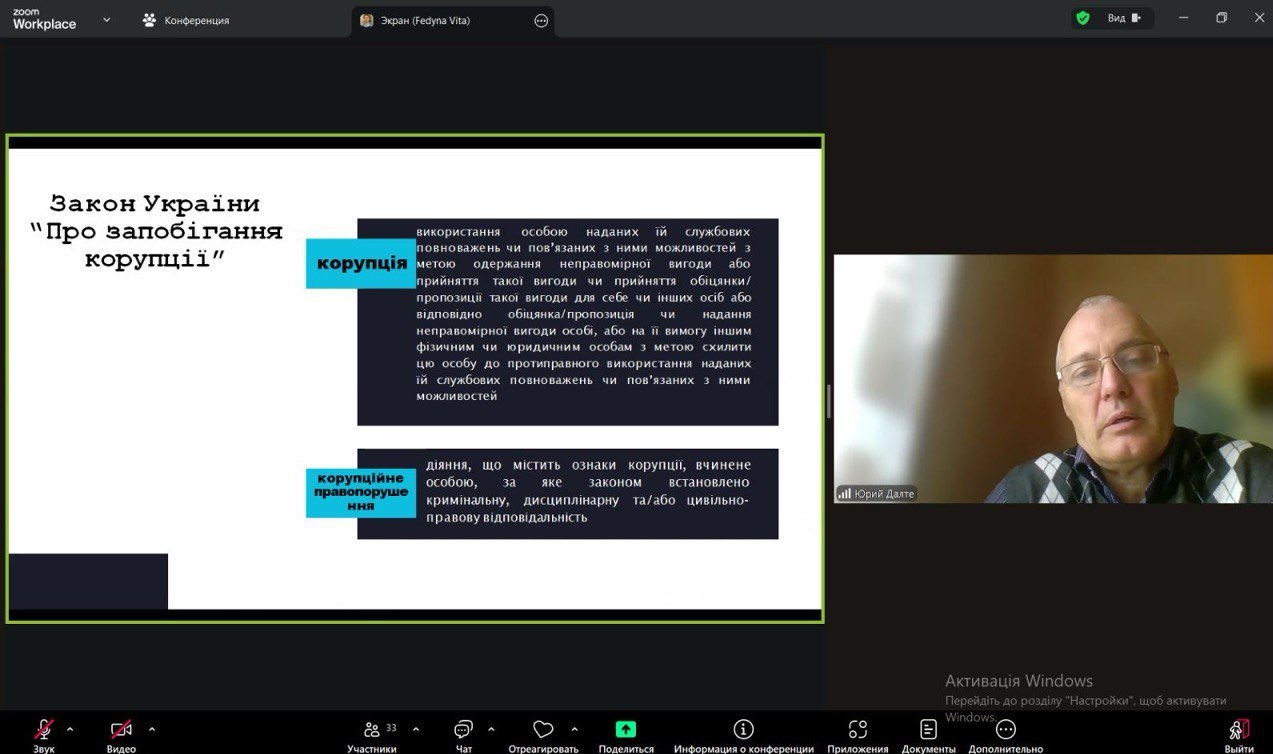
Task: Click the panel divider handle beside video
Action: [x=828, y=401]
